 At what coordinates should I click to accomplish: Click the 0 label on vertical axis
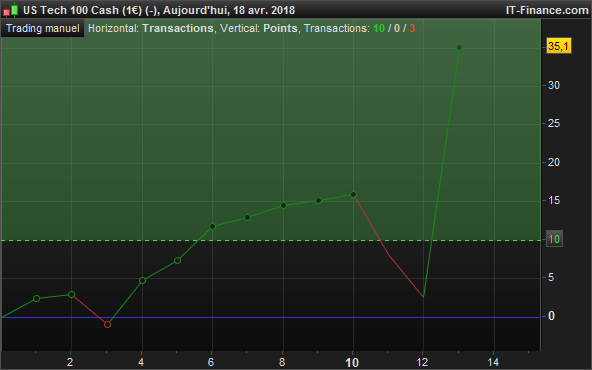pos(551,316)
